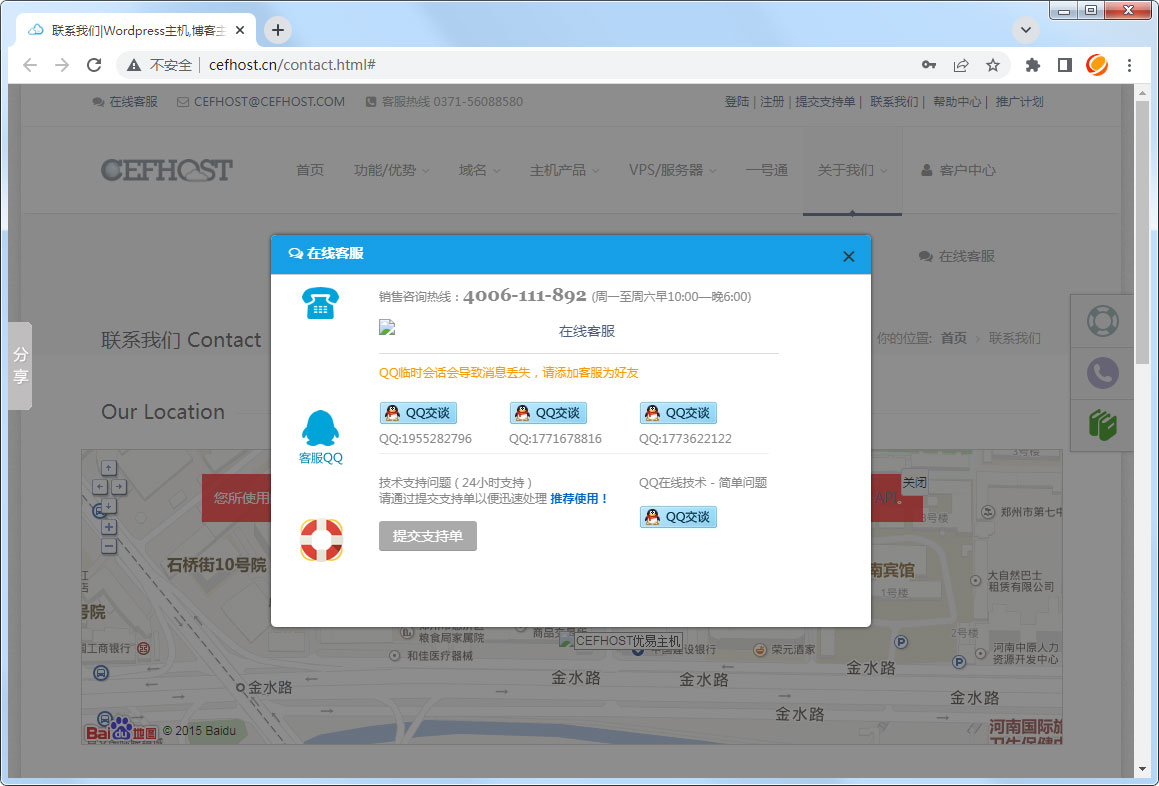The width and height of the screenshot is (1159, 786).
Task: Click the 推广计划 link
Action: (1019, 102)
